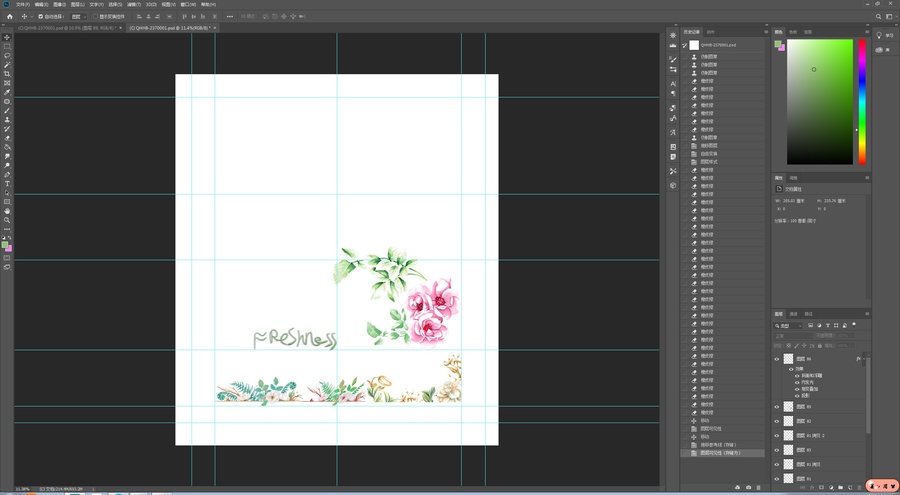The height and width of the screenshot is (495, 900).
Task: Hide layer 图层 85 with its eye icon
Action: (x=777, y=407)
